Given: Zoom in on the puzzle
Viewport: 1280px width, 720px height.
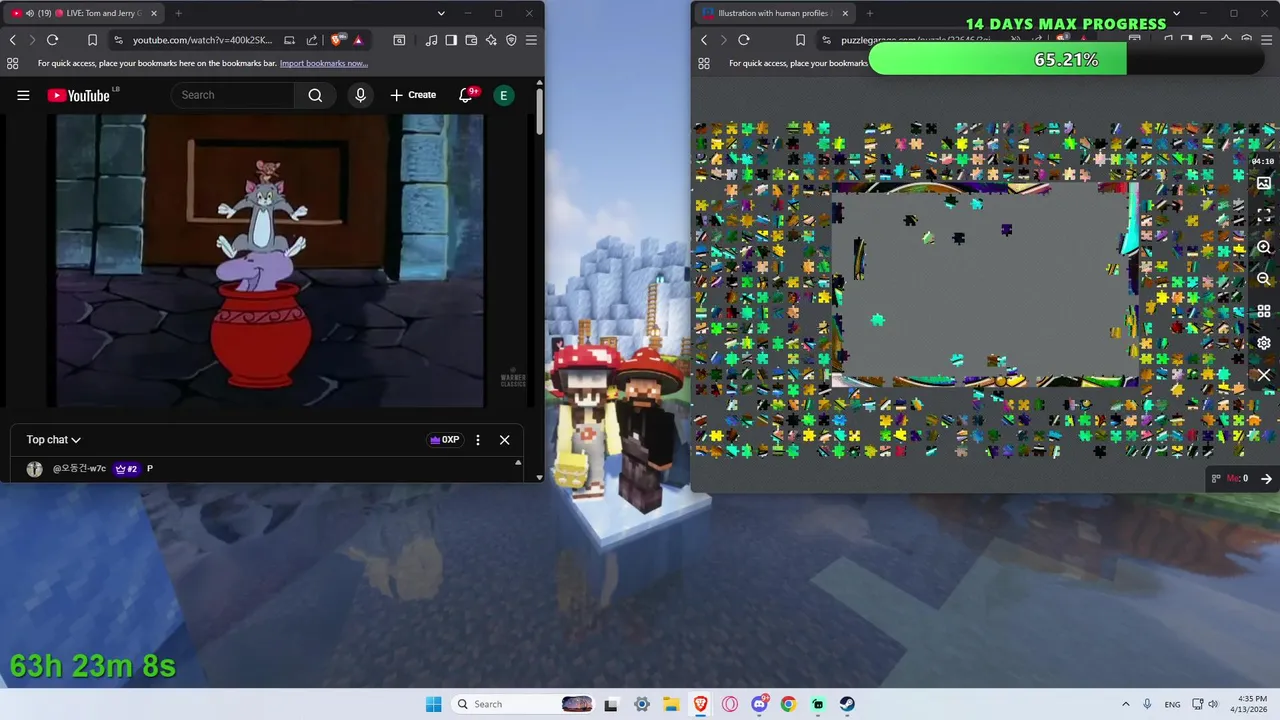Looking at the screenshot, I should [1264, 247].
